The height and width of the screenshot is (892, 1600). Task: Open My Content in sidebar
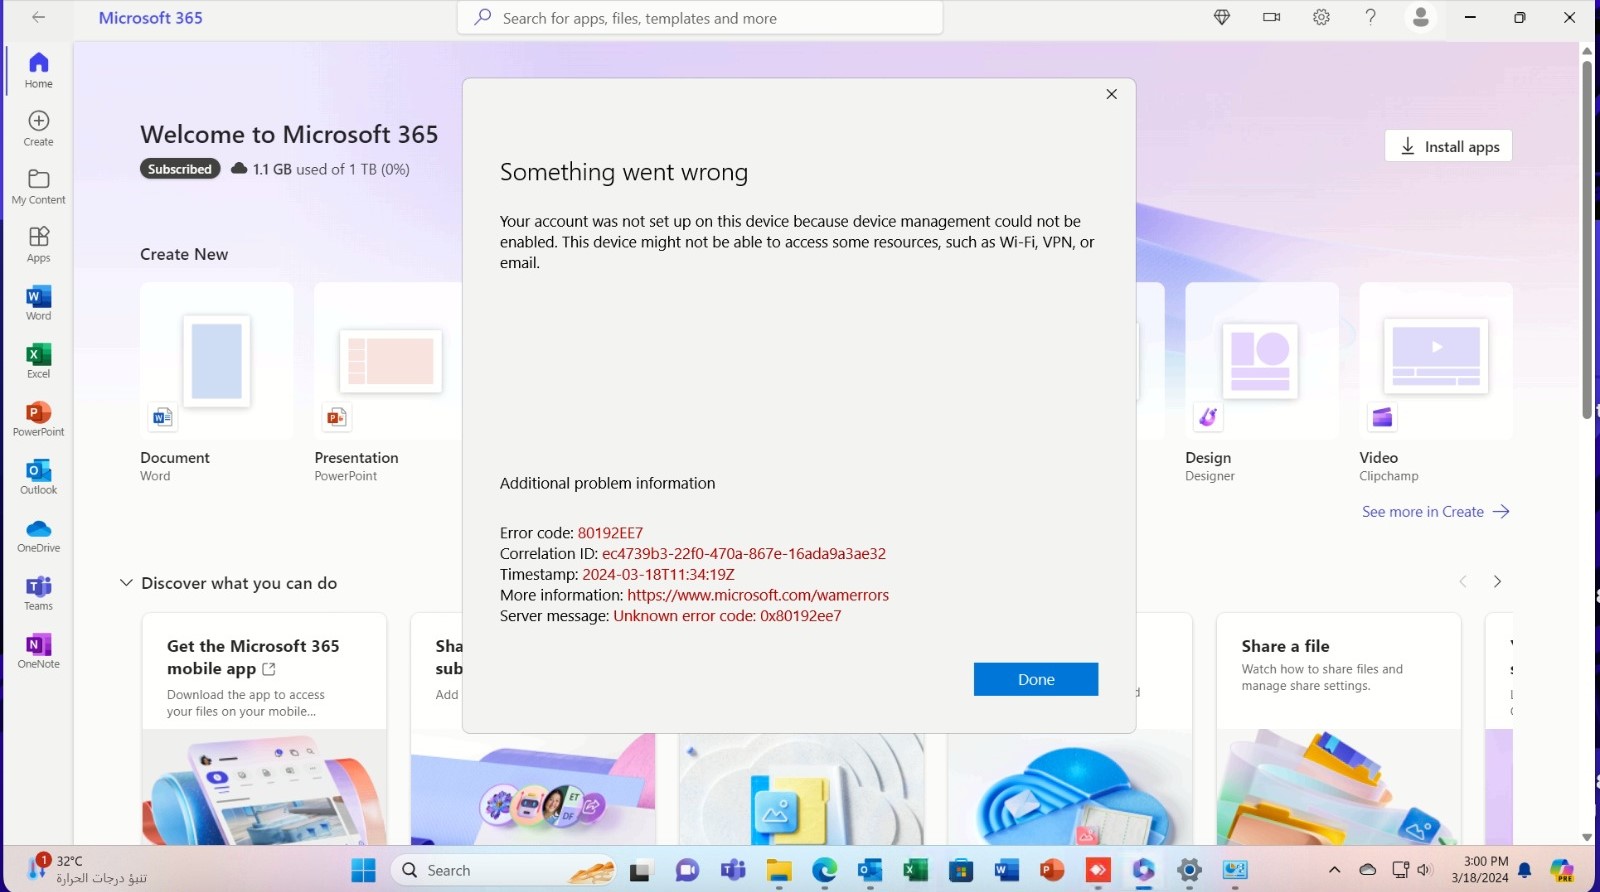pos(38,186)
